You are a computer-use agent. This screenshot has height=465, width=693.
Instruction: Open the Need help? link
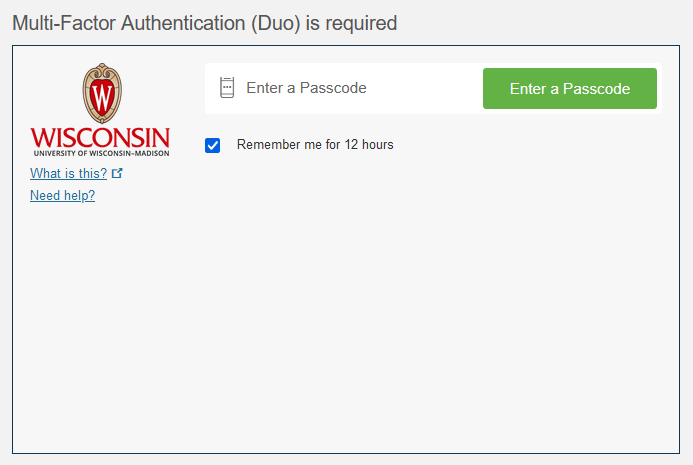coord(62,196)
